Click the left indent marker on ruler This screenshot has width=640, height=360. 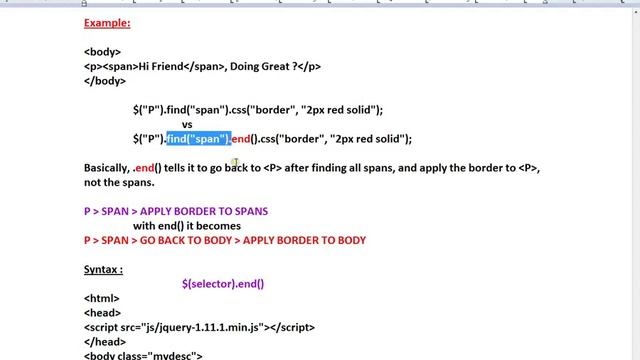[x=84, y=3]
